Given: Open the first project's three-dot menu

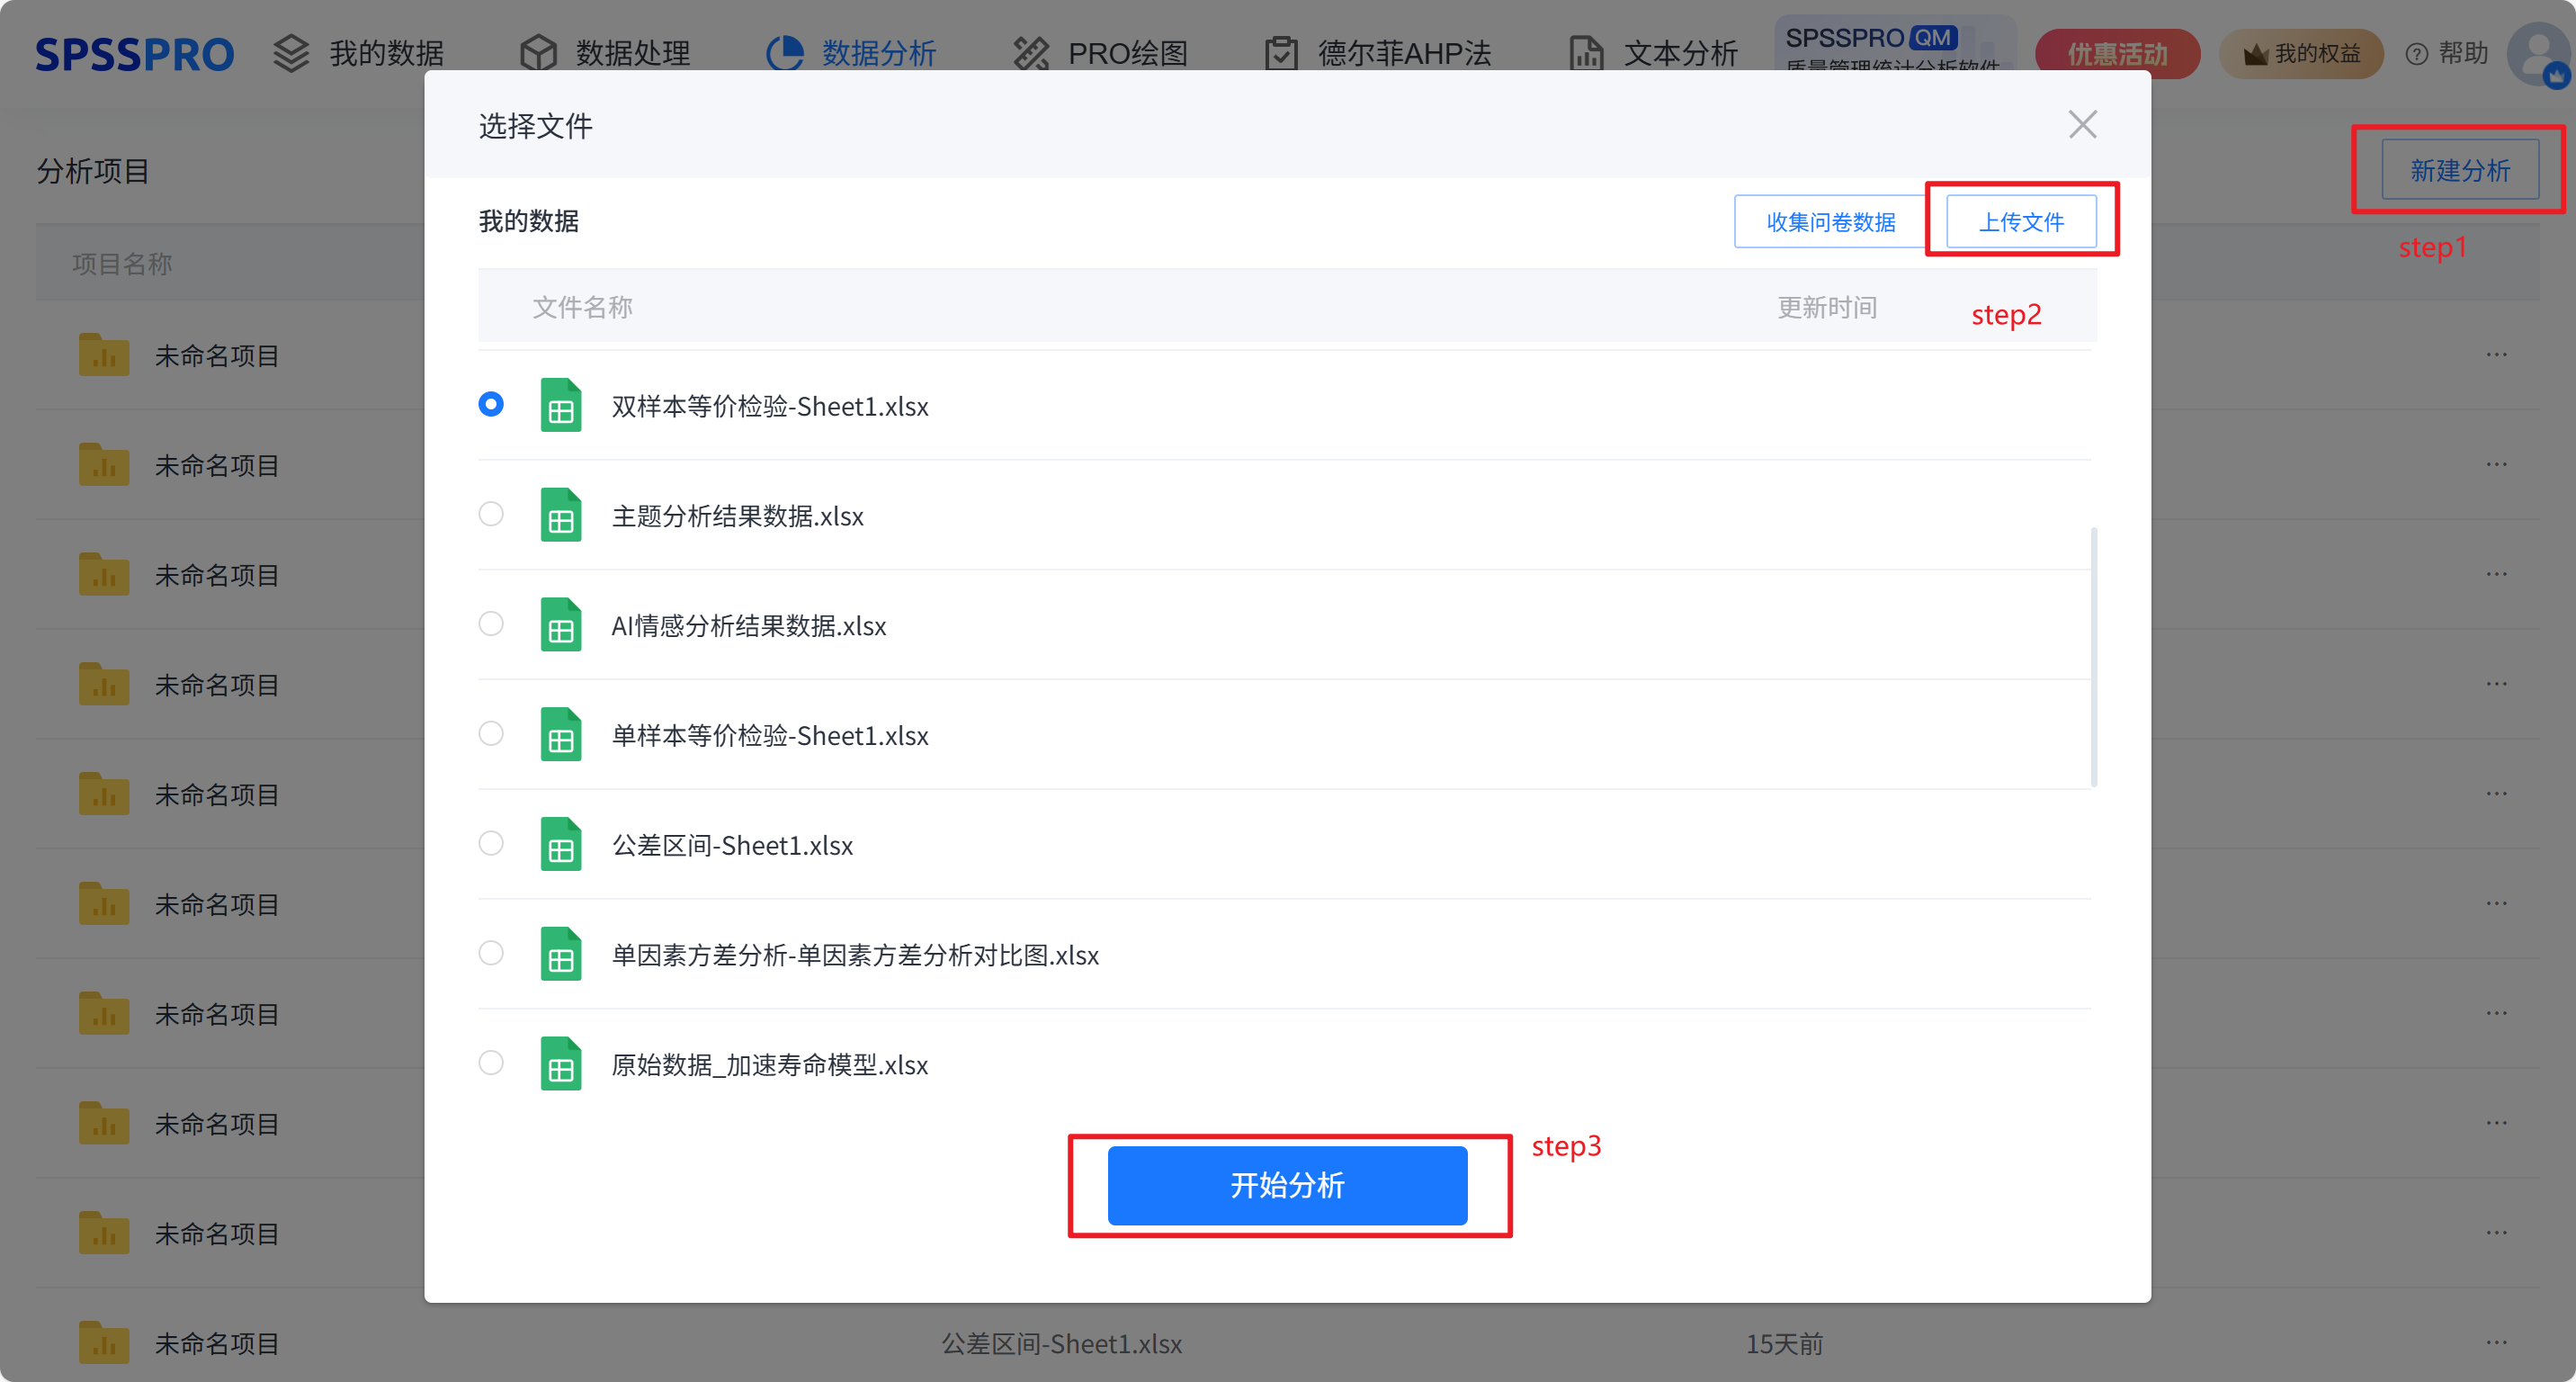Looking at the screenshot, I should tap(2496, 354).
